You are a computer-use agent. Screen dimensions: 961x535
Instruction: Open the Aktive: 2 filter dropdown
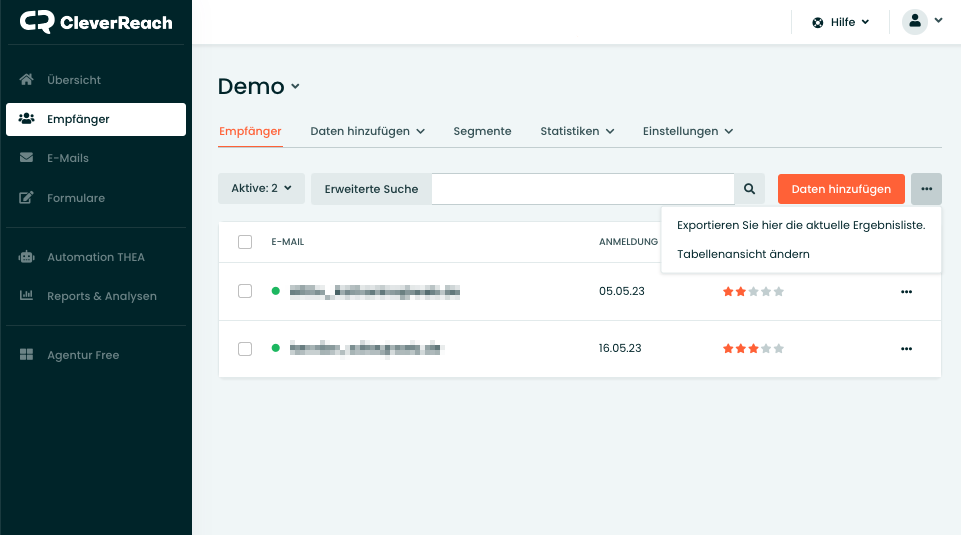(x=261, y=188)
